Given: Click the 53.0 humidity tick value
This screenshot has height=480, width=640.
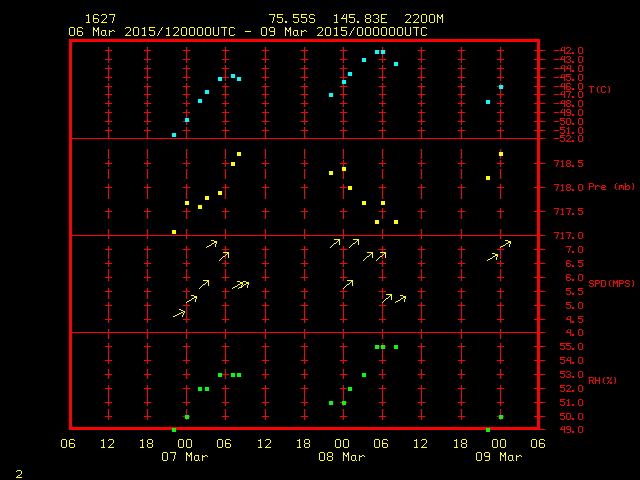Looking at the screenshot, I should (x=571, y=375).
